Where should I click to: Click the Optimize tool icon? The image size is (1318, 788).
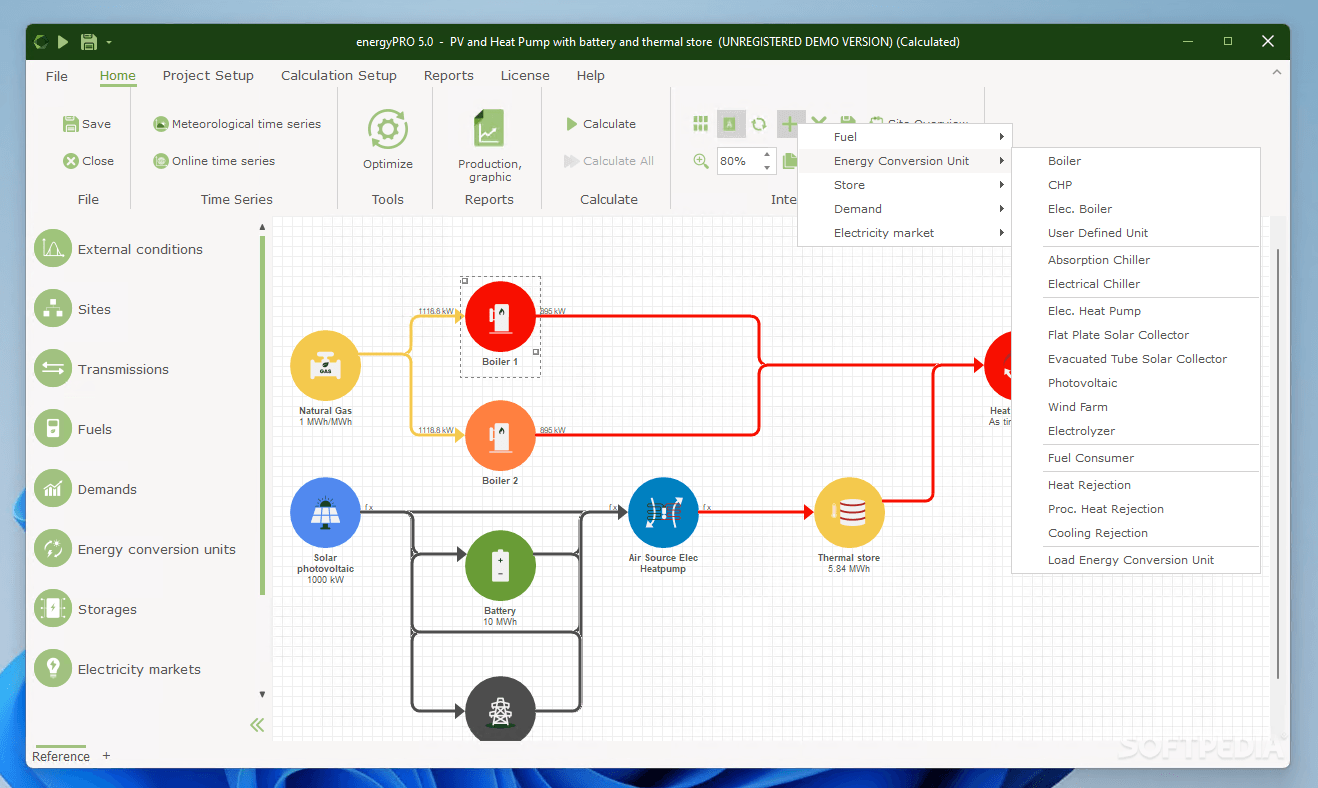tap(388, 130)
